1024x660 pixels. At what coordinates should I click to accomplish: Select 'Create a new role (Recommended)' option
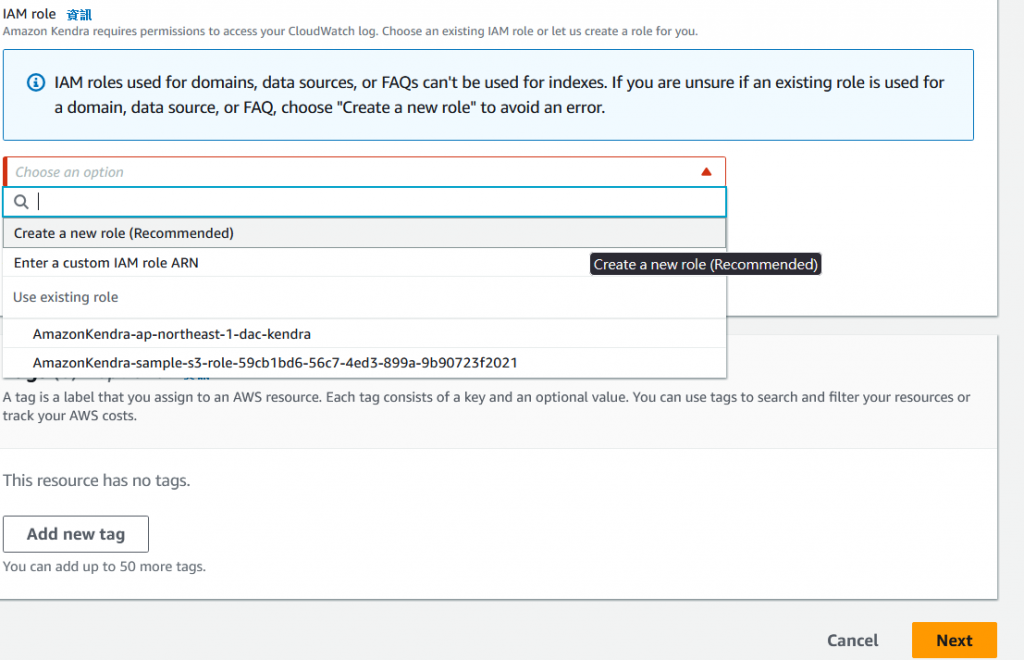(x=364, y=233)
